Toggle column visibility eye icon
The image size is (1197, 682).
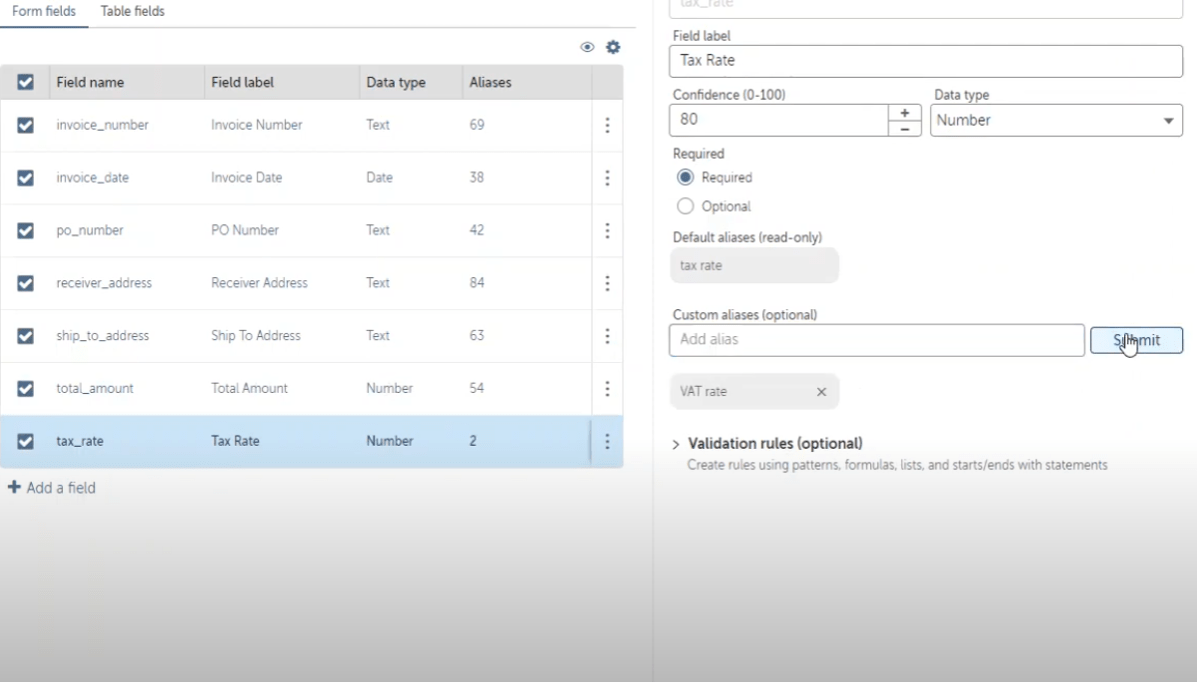pyautogui.click(x=588, y=47)
